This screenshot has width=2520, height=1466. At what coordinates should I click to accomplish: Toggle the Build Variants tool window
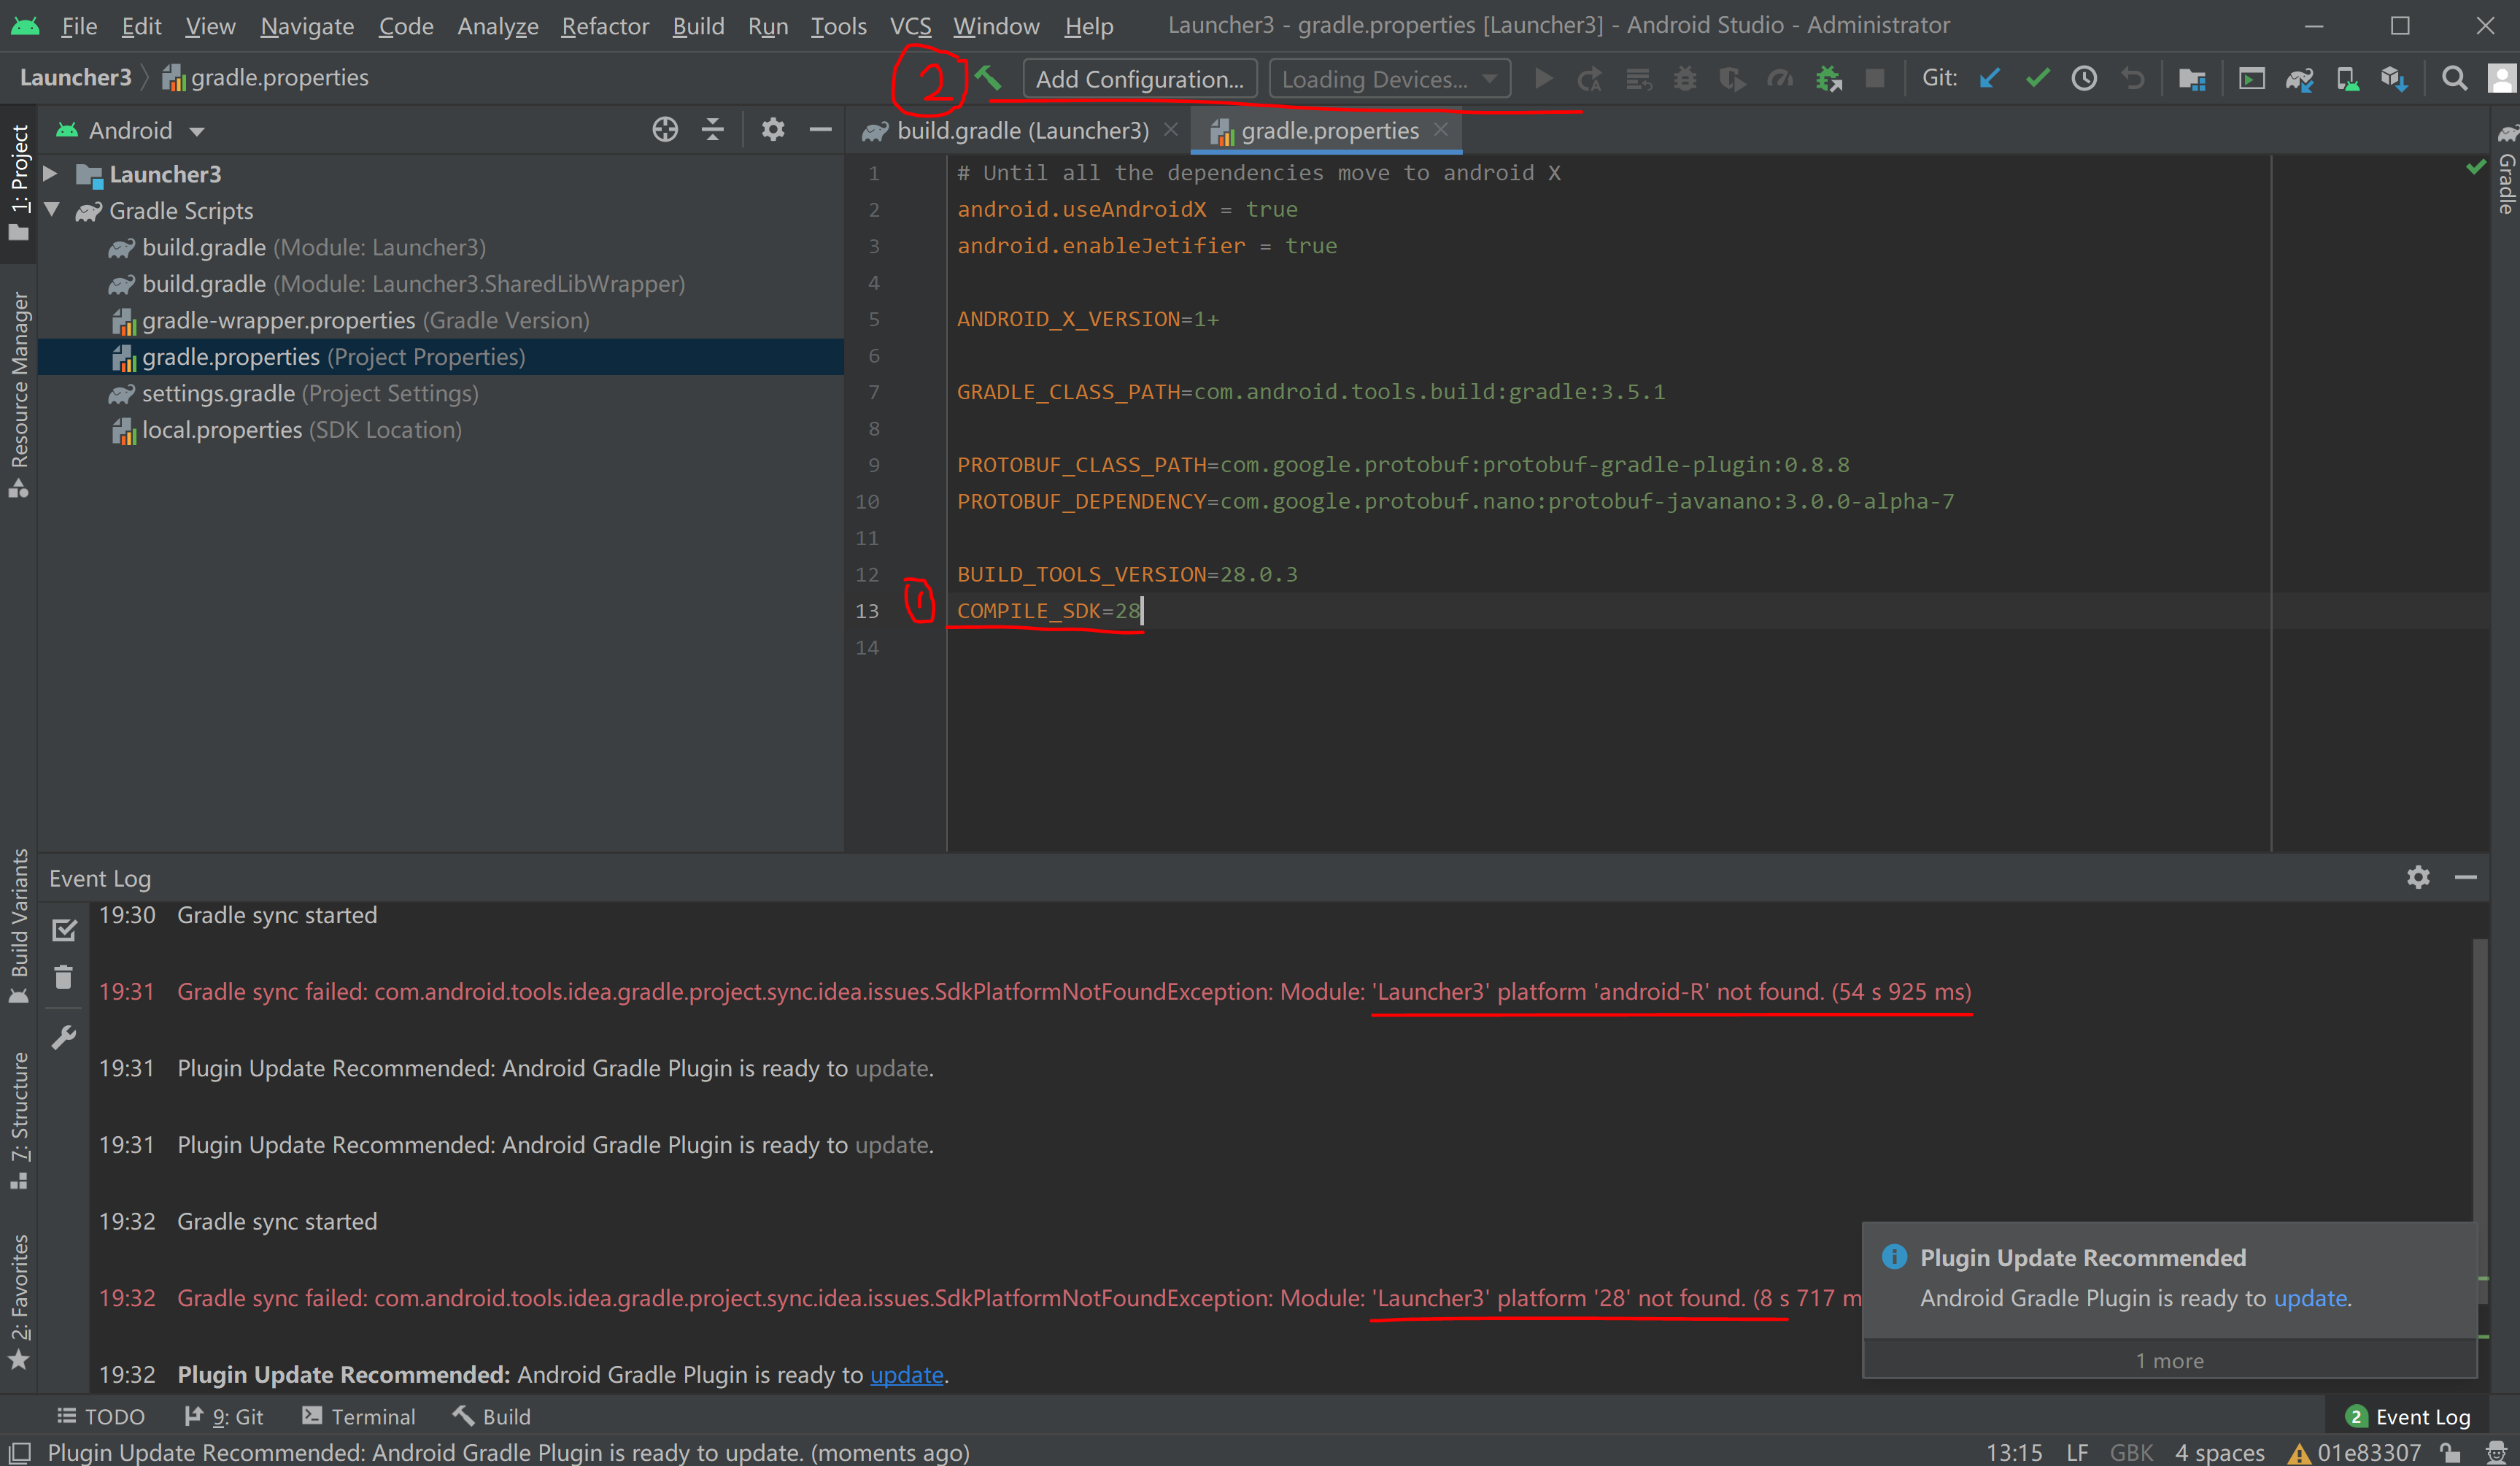[x=19, y=926]
